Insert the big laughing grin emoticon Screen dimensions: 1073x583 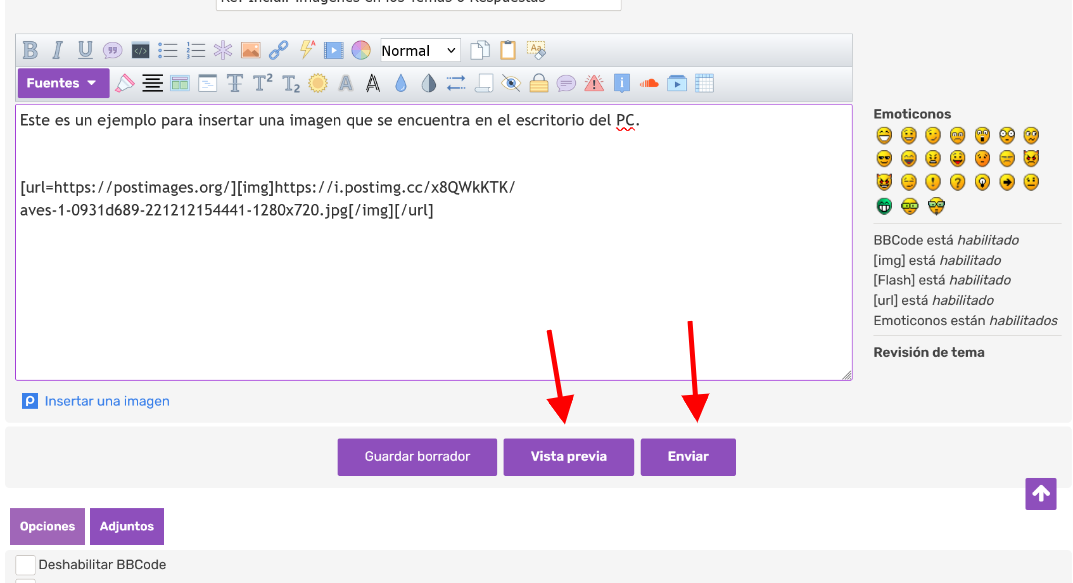[884, 135]
